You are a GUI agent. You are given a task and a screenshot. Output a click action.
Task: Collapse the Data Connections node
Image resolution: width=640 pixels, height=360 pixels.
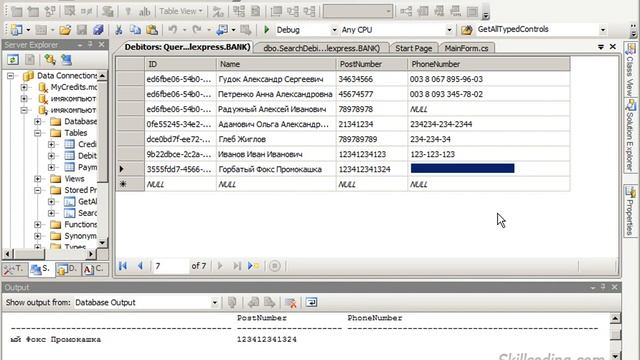[x=11, y=76]
